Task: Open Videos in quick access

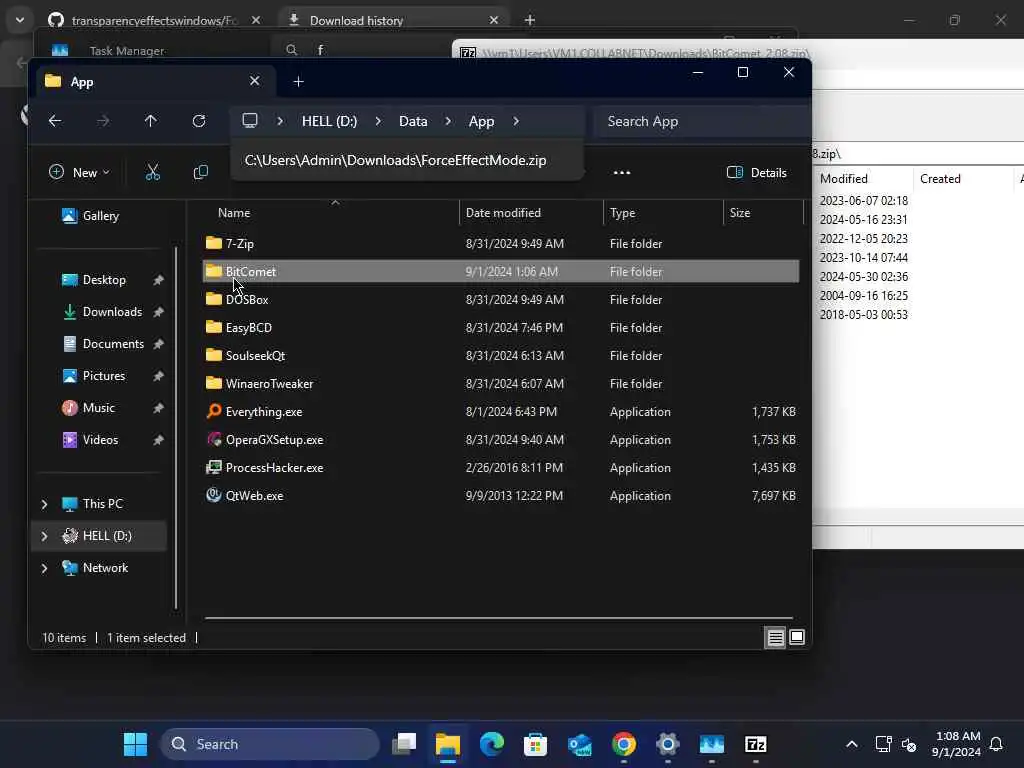Action: (90, 440)
